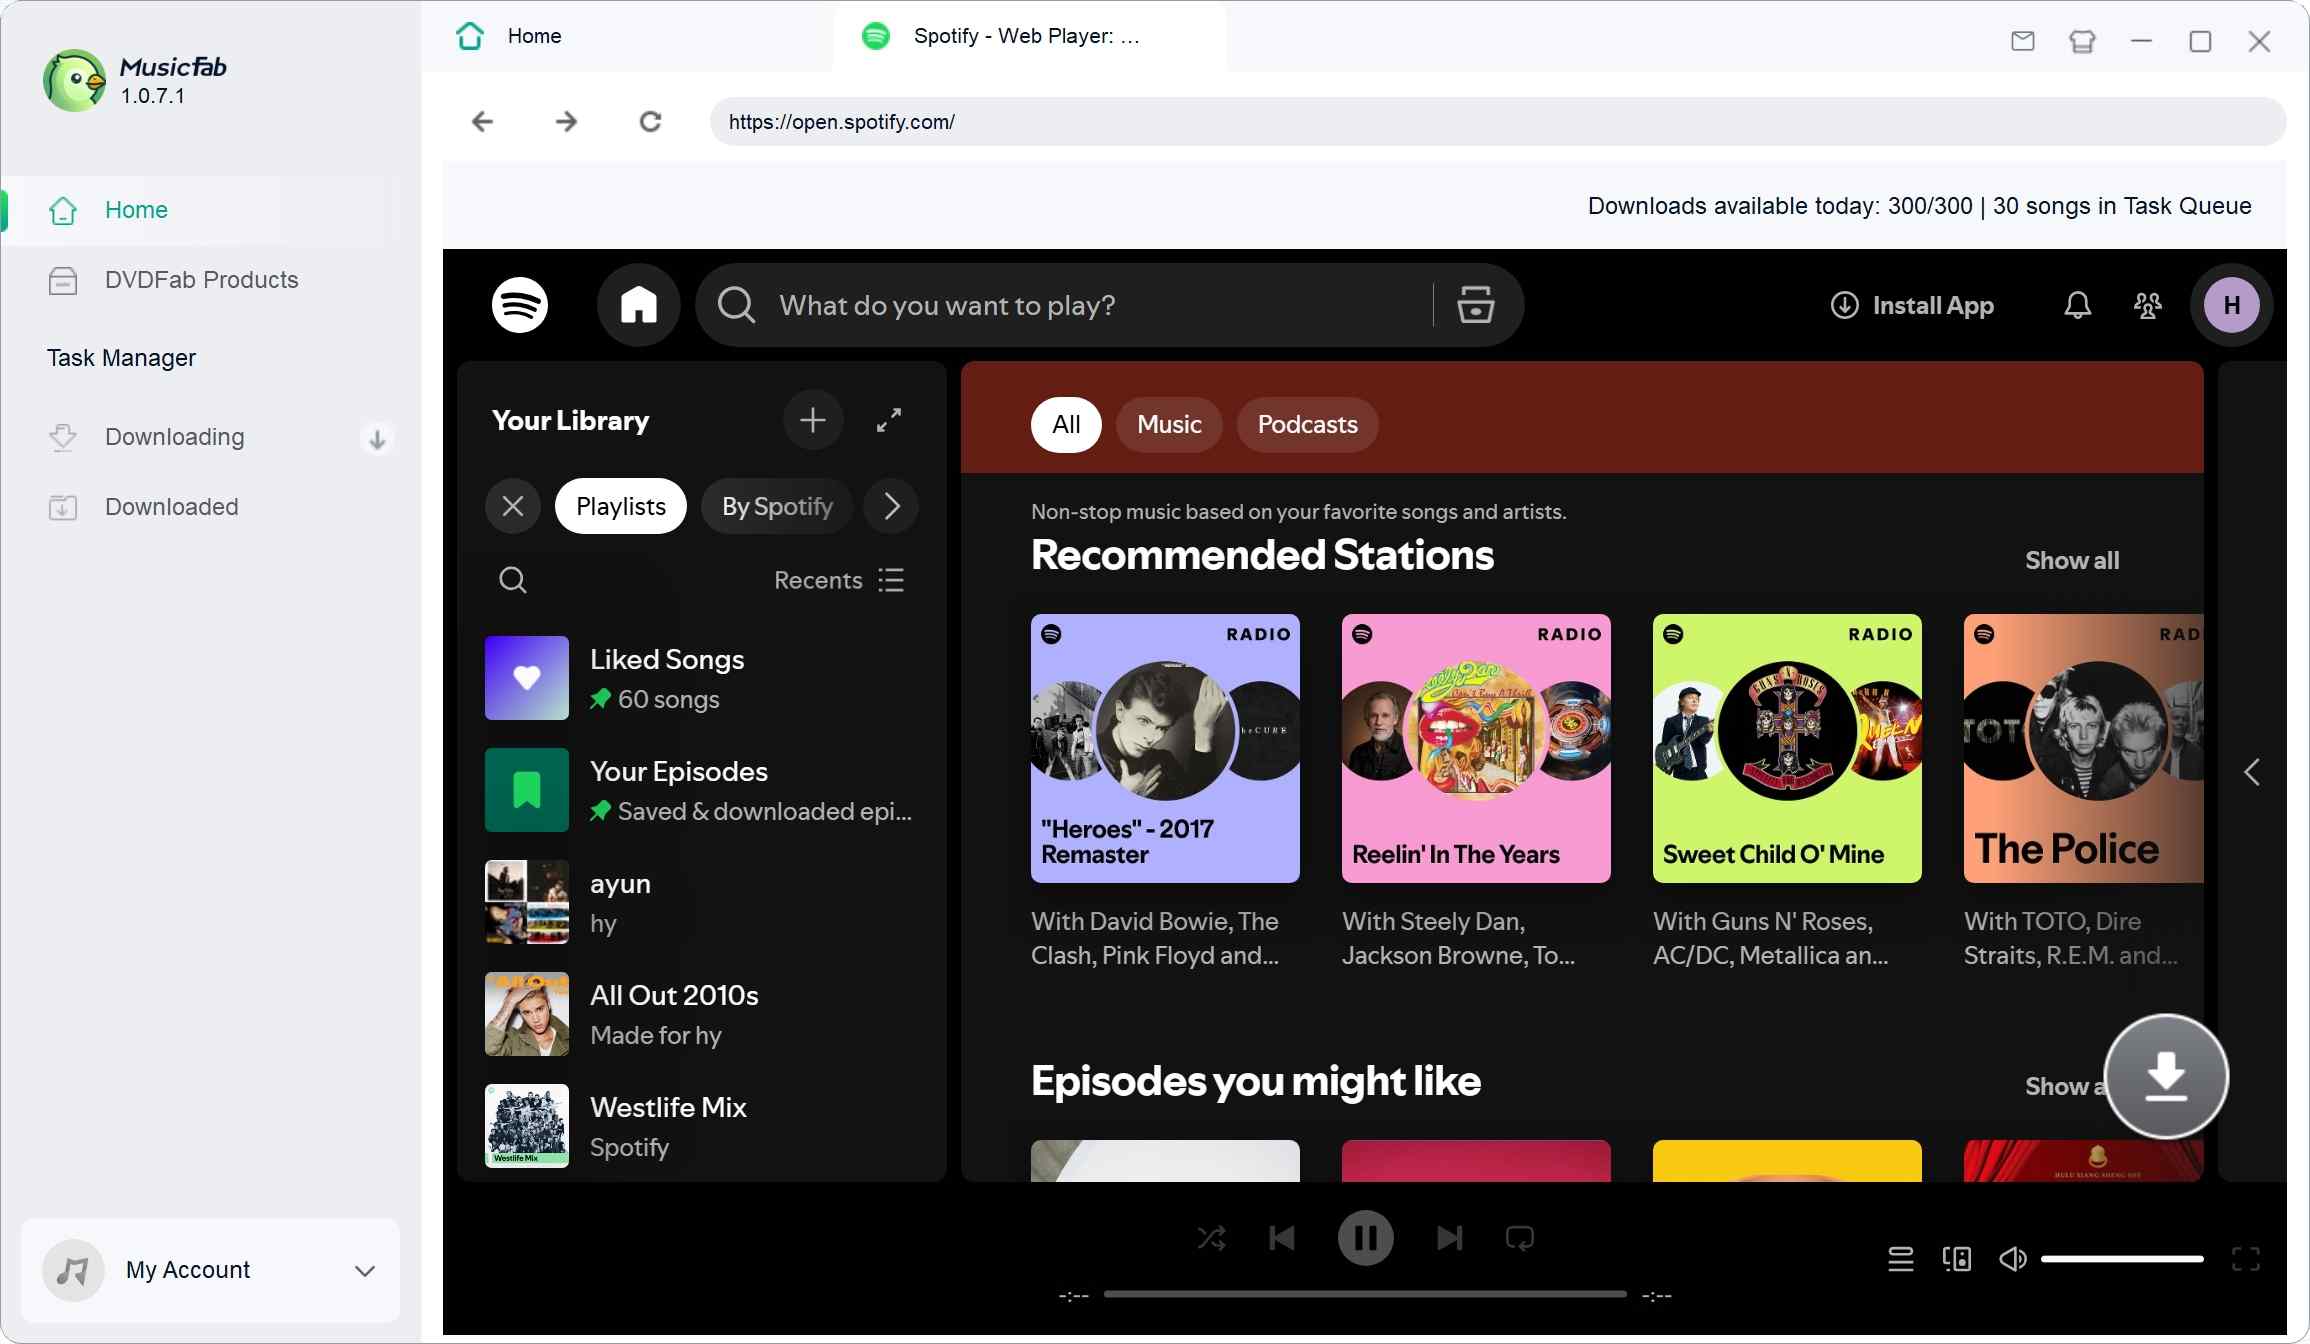Click the playback progress bar

coord(1365,1294)
